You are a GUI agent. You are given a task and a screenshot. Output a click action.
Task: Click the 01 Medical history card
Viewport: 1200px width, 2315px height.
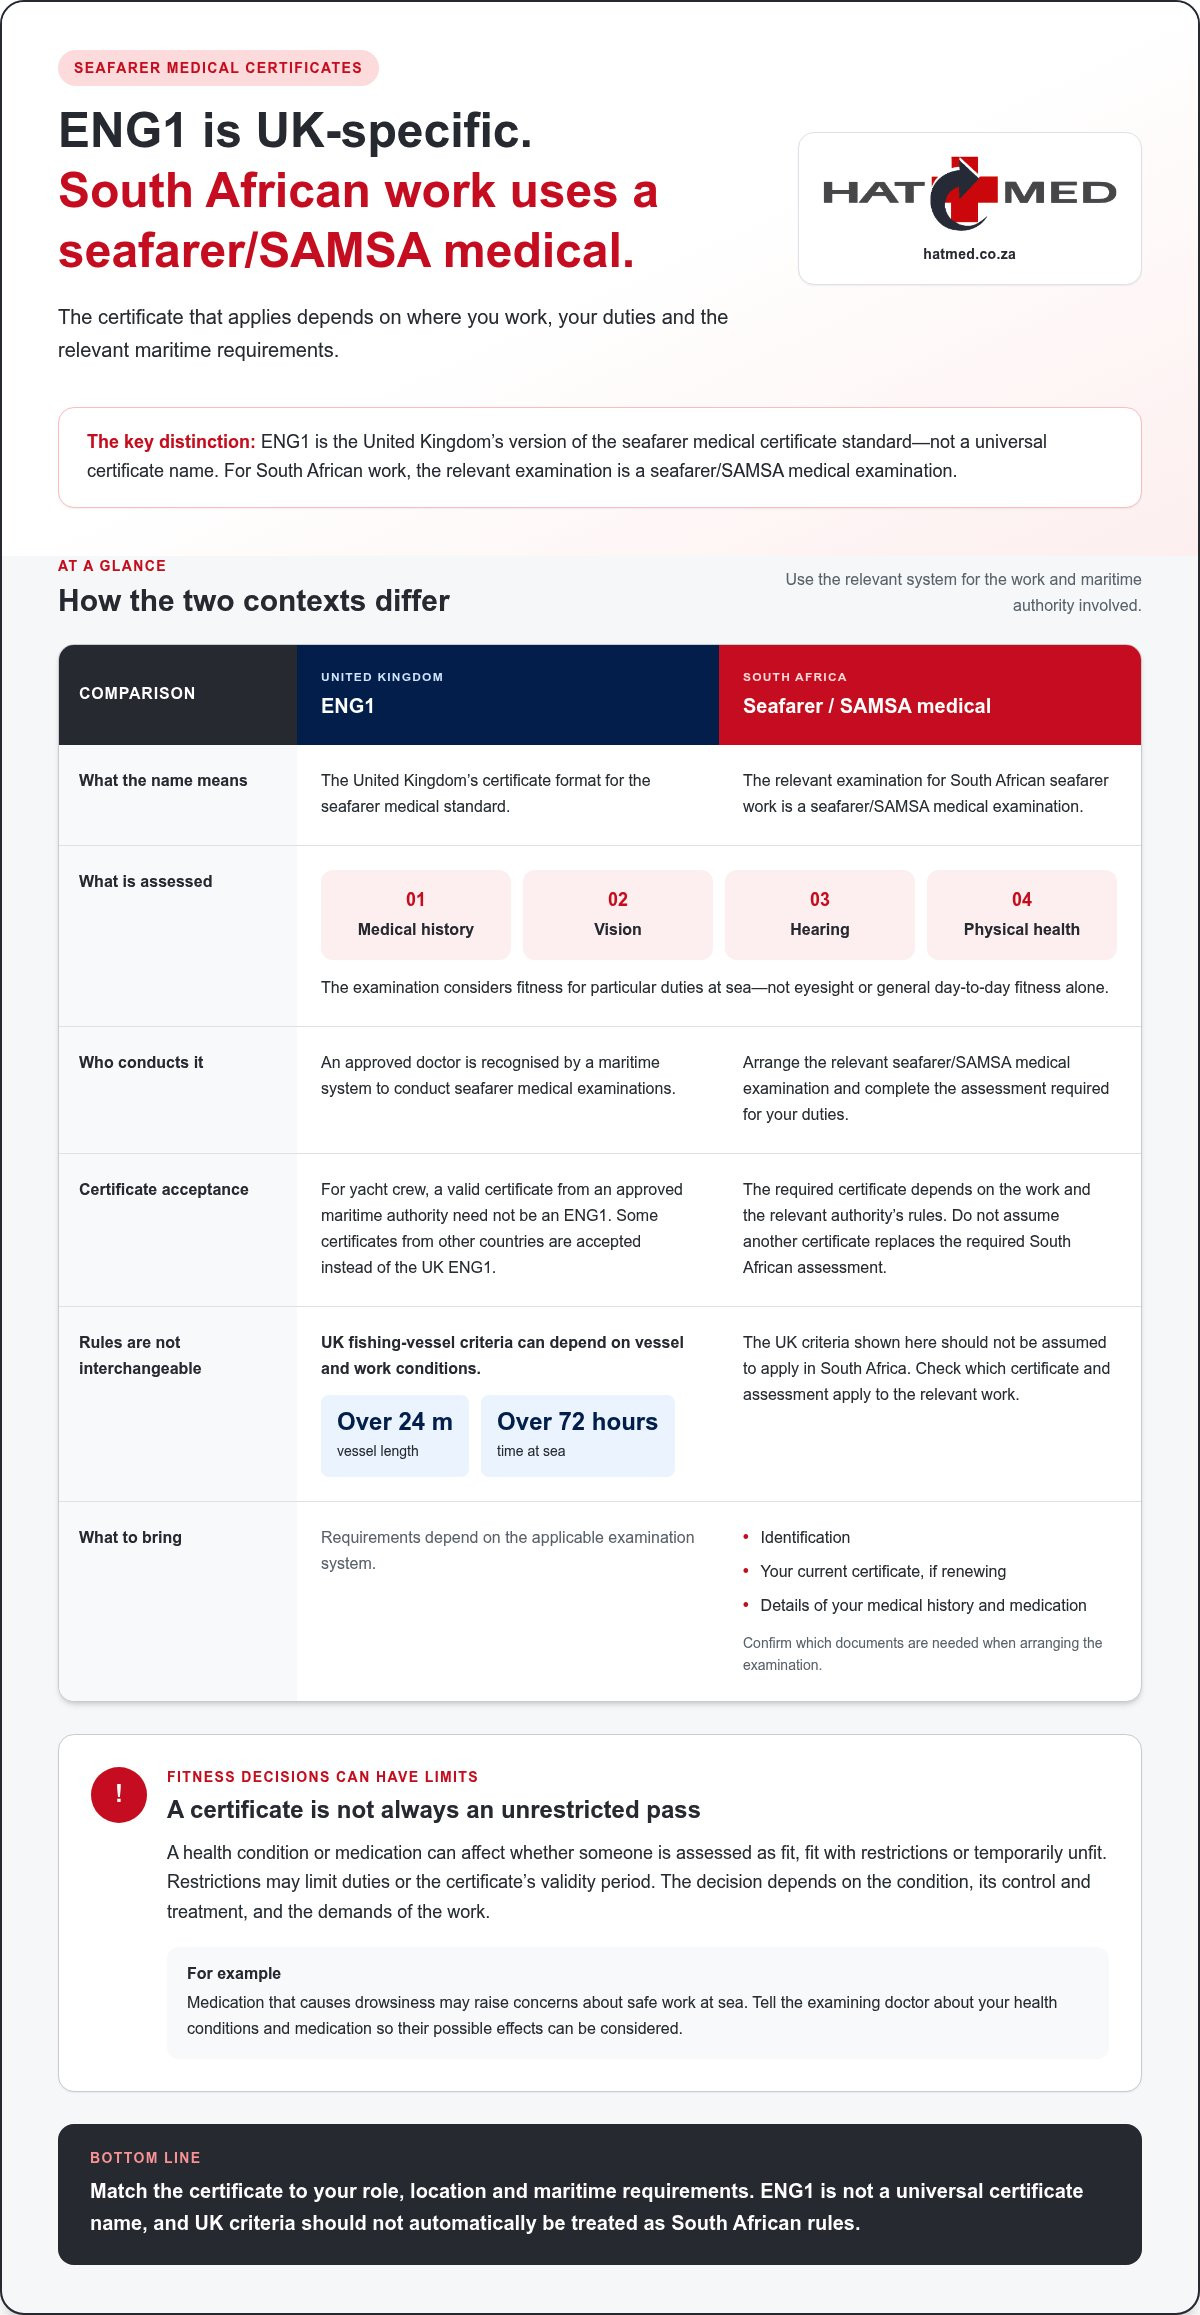[416, 914]
